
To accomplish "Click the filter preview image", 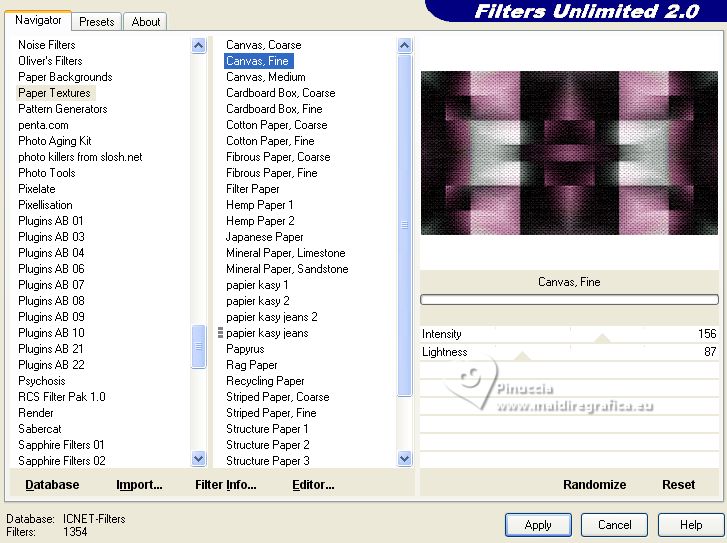I will (569, 153).
